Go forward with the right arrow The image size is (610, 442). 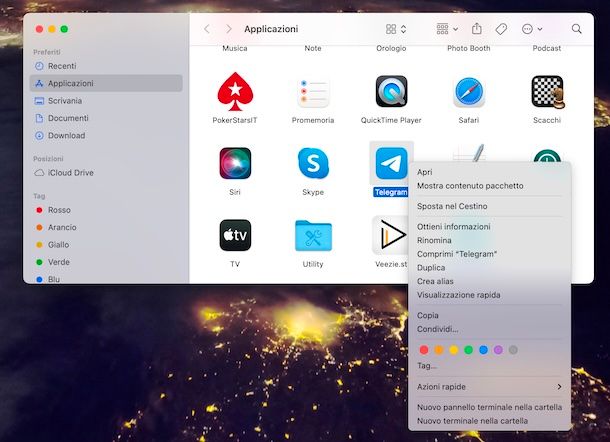(x=229, y=29)
